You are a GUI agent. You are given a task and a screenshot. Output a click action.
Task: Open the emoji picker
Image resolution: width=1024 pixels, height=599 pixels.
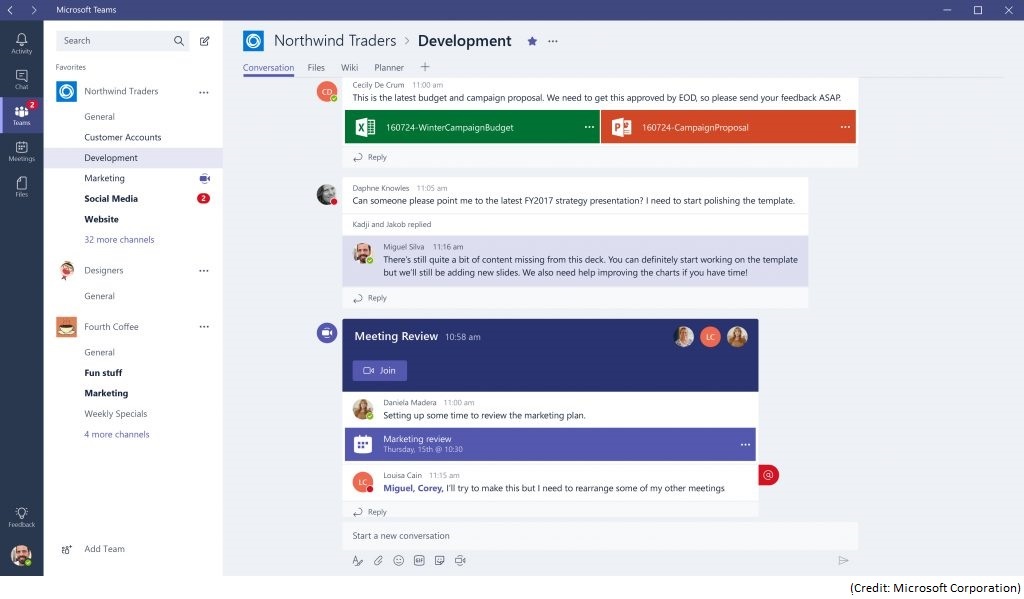tap(398, 560)
